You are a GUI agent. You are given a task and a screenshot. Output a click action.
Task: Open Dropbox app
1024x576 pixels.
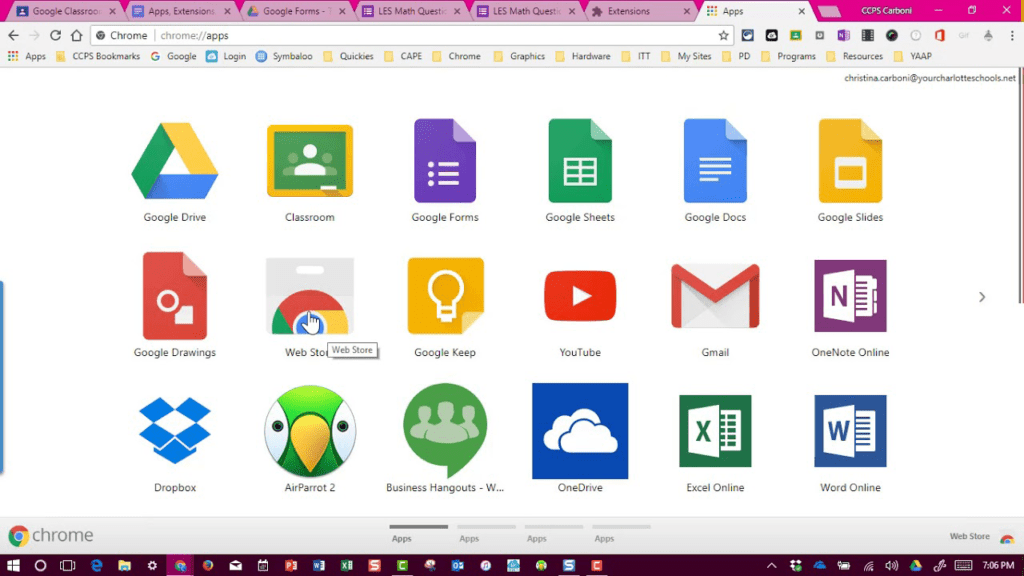[x=175, y=430]
